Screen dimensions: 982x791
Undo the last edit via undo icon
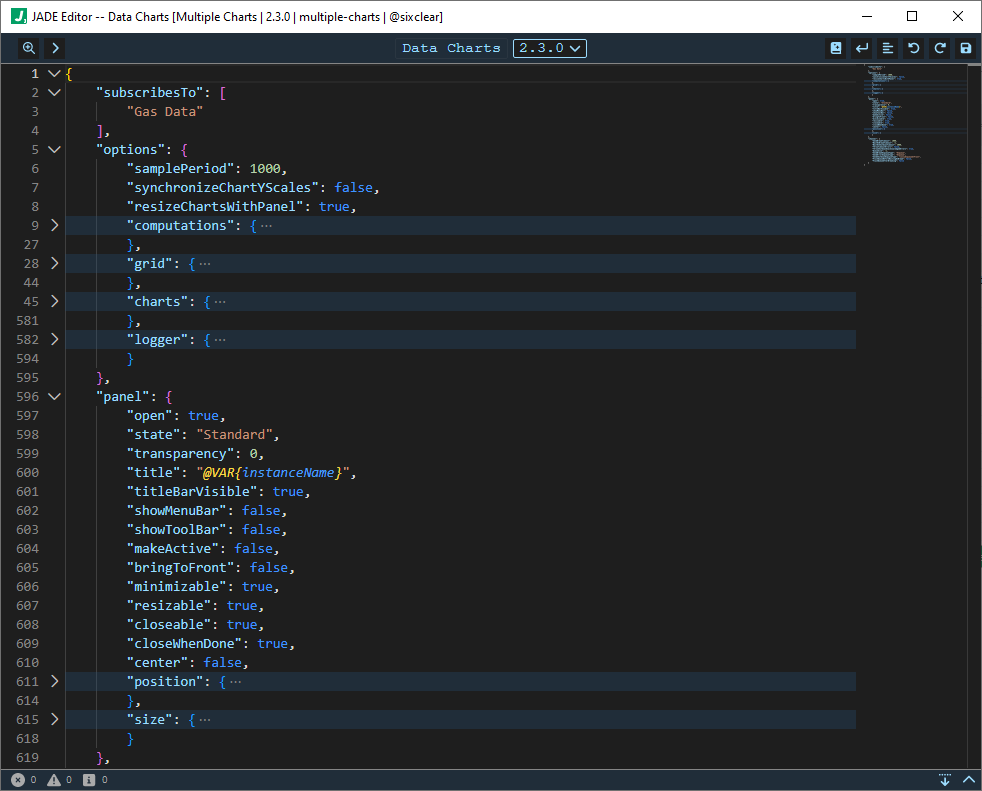(x=913, y=47)
